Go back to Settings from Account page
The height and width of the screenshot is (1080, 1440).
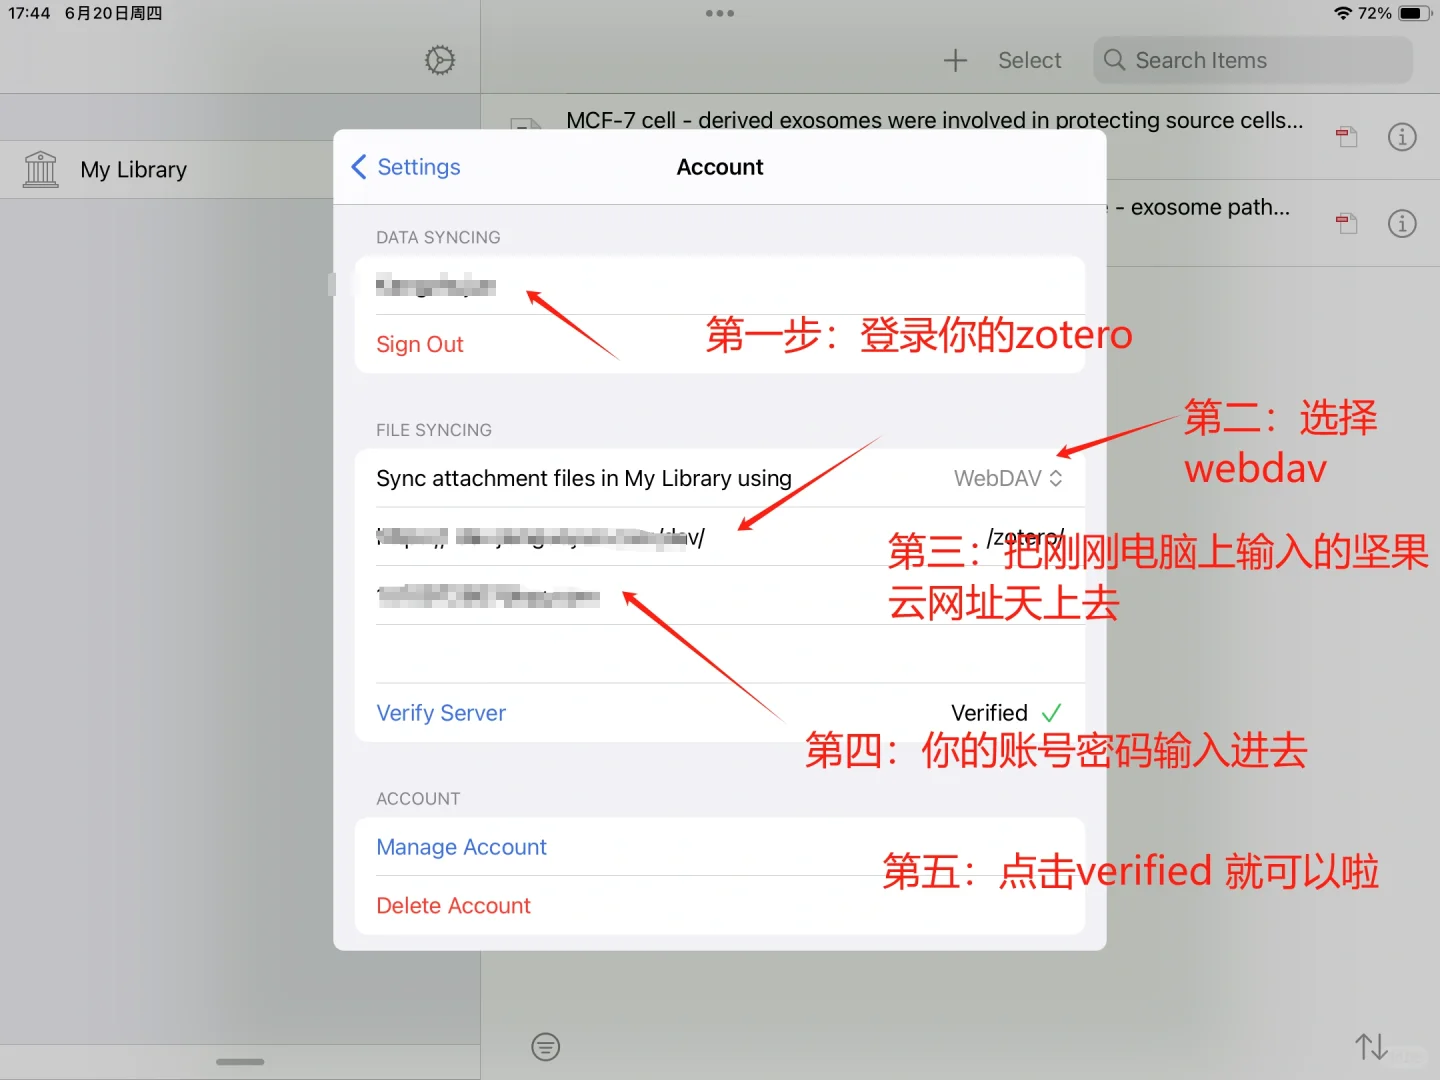coord(406,167)
